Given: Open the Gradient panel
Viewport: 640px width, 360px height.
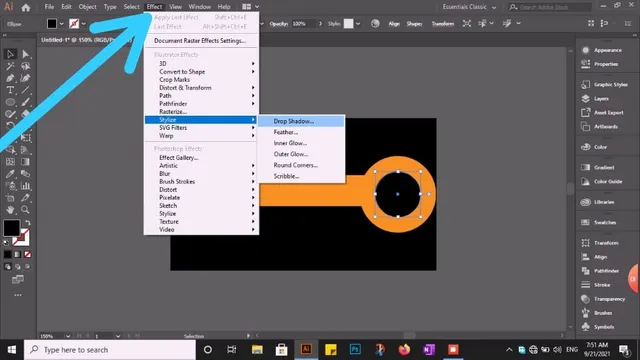Looking at the screenshot, I should (598, 167).
